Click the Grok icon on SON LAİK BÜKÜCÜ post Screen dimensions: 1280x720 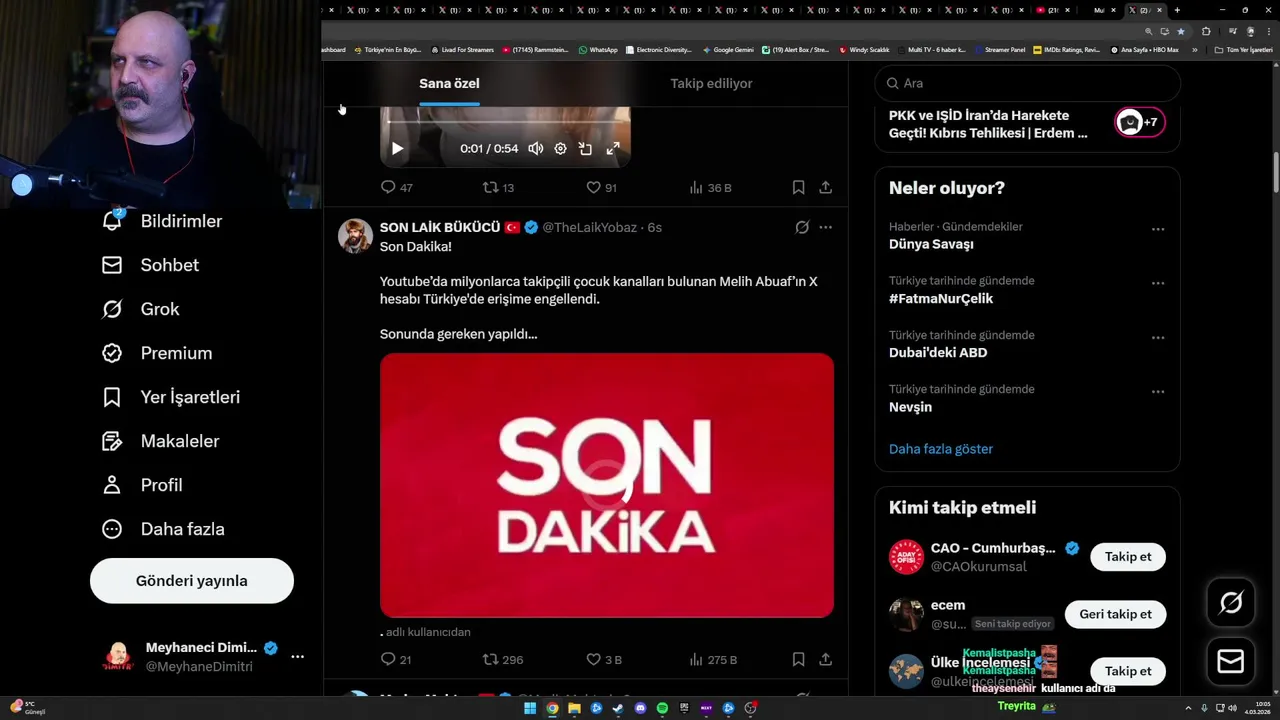[802, 227]
